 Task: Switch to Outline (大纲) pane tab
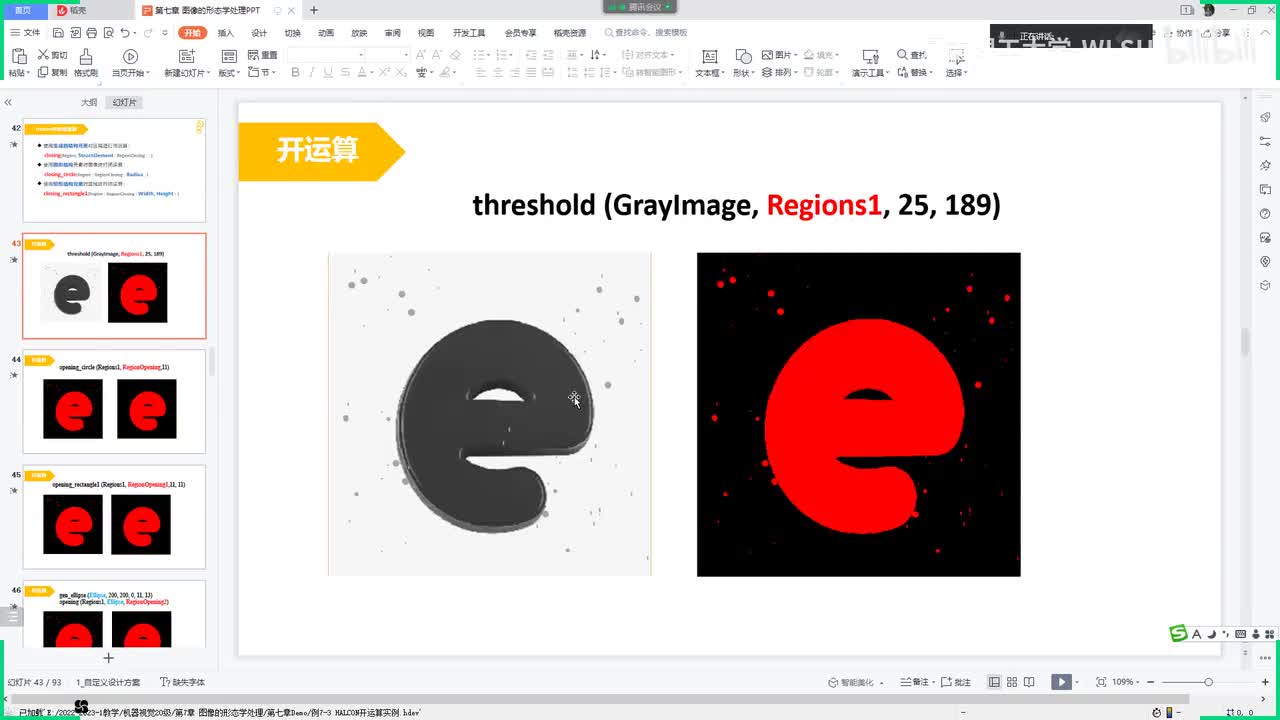[89, 102]
